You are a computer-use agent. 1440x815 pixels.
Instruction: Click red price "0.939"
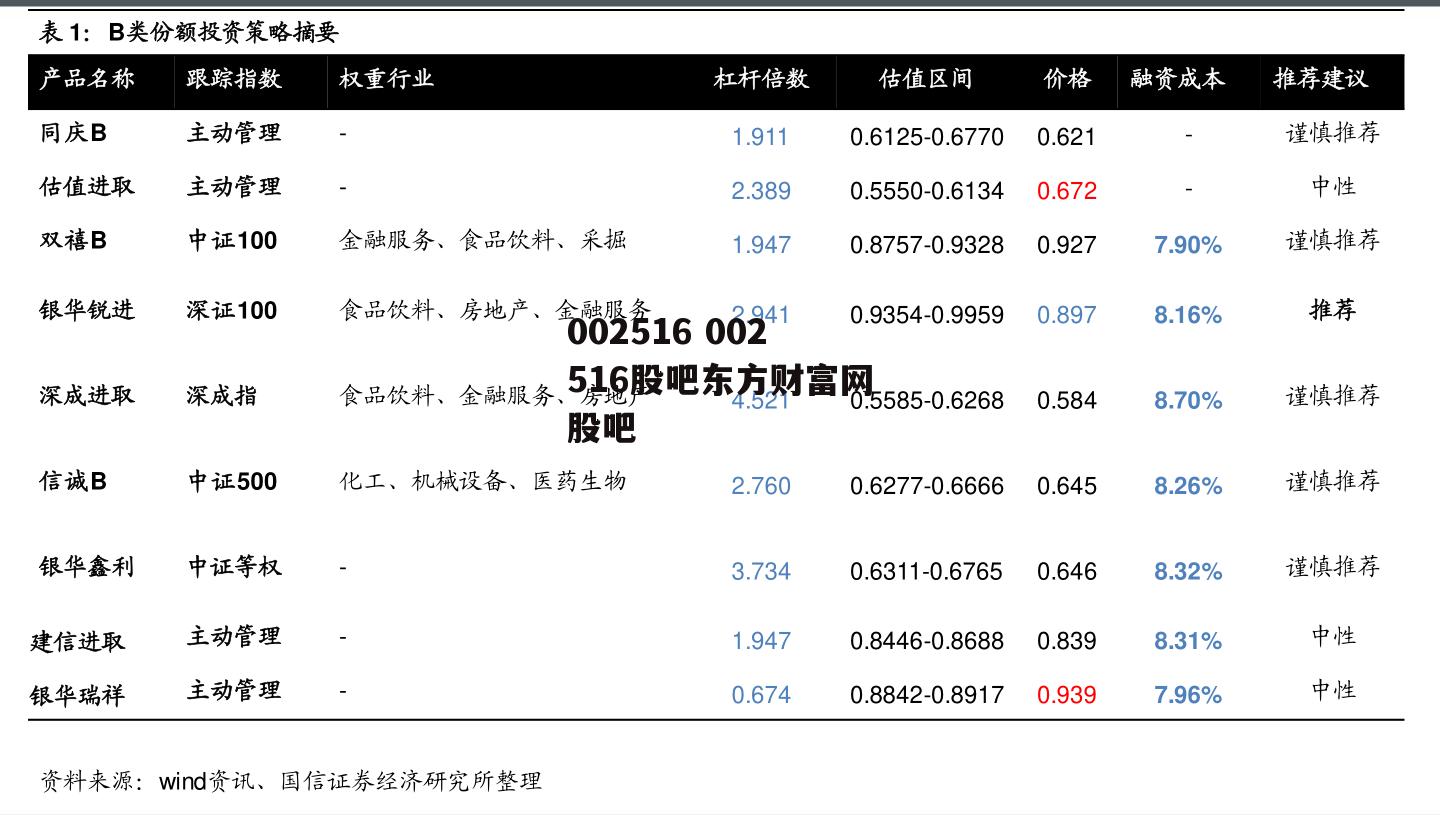coord(1067,695)
